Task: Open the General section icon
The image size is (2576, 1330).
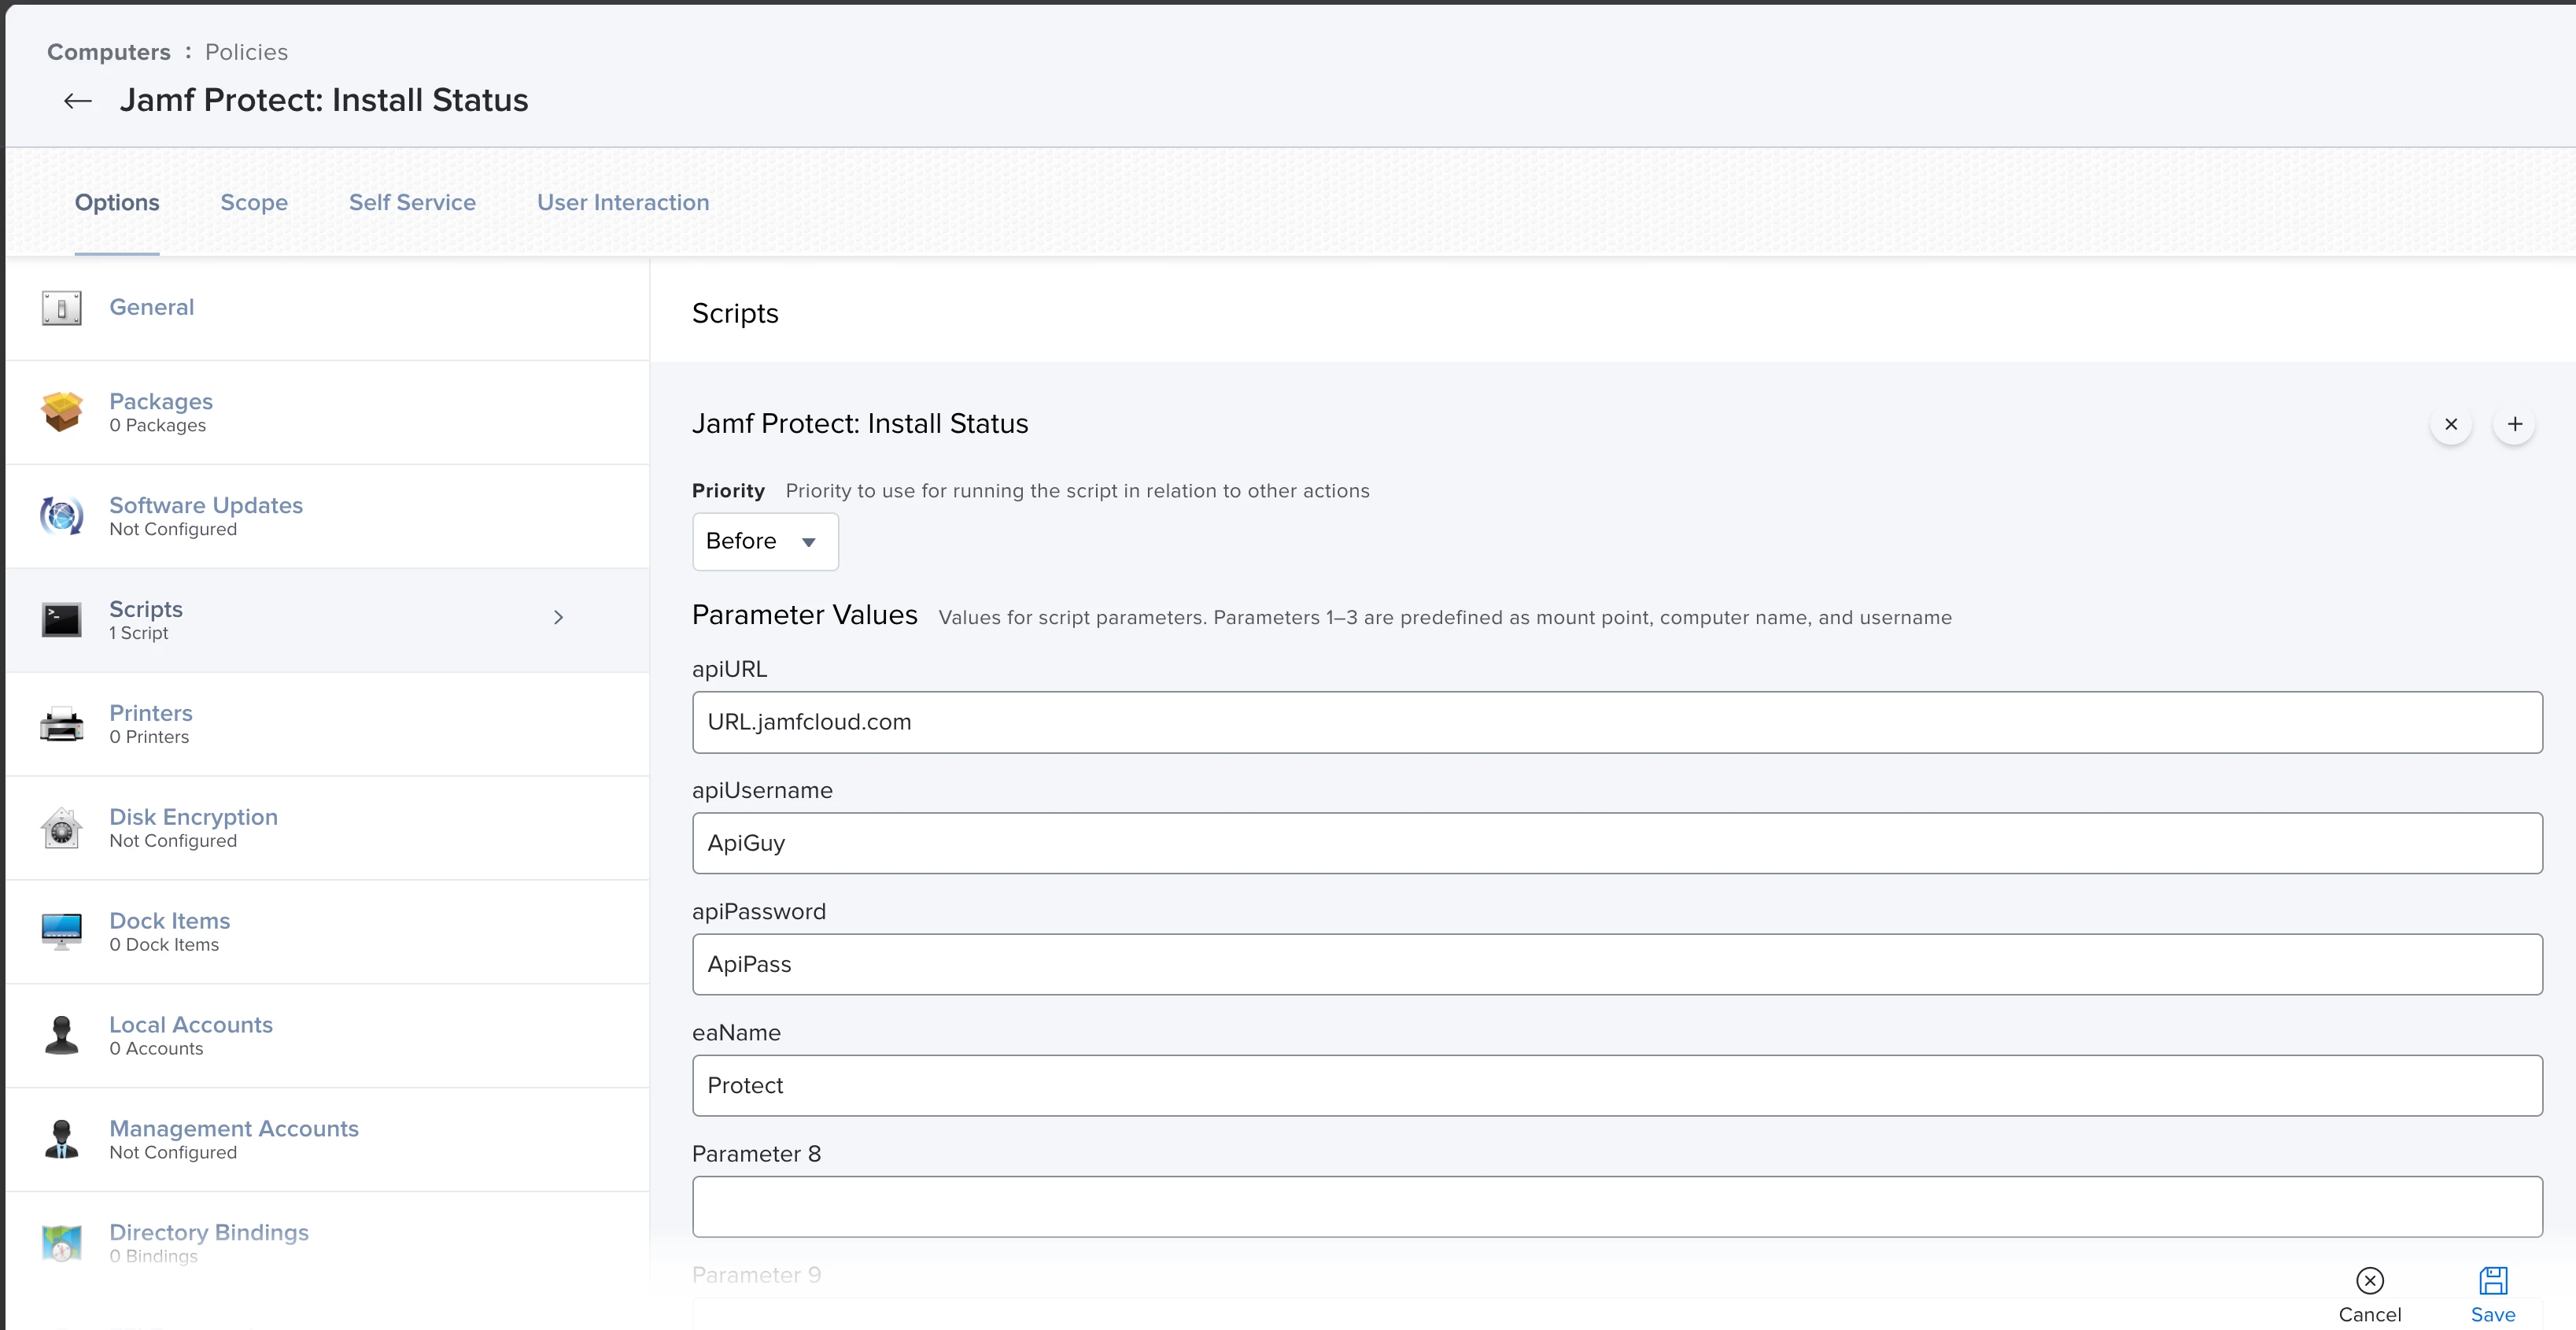Action: 62,308
